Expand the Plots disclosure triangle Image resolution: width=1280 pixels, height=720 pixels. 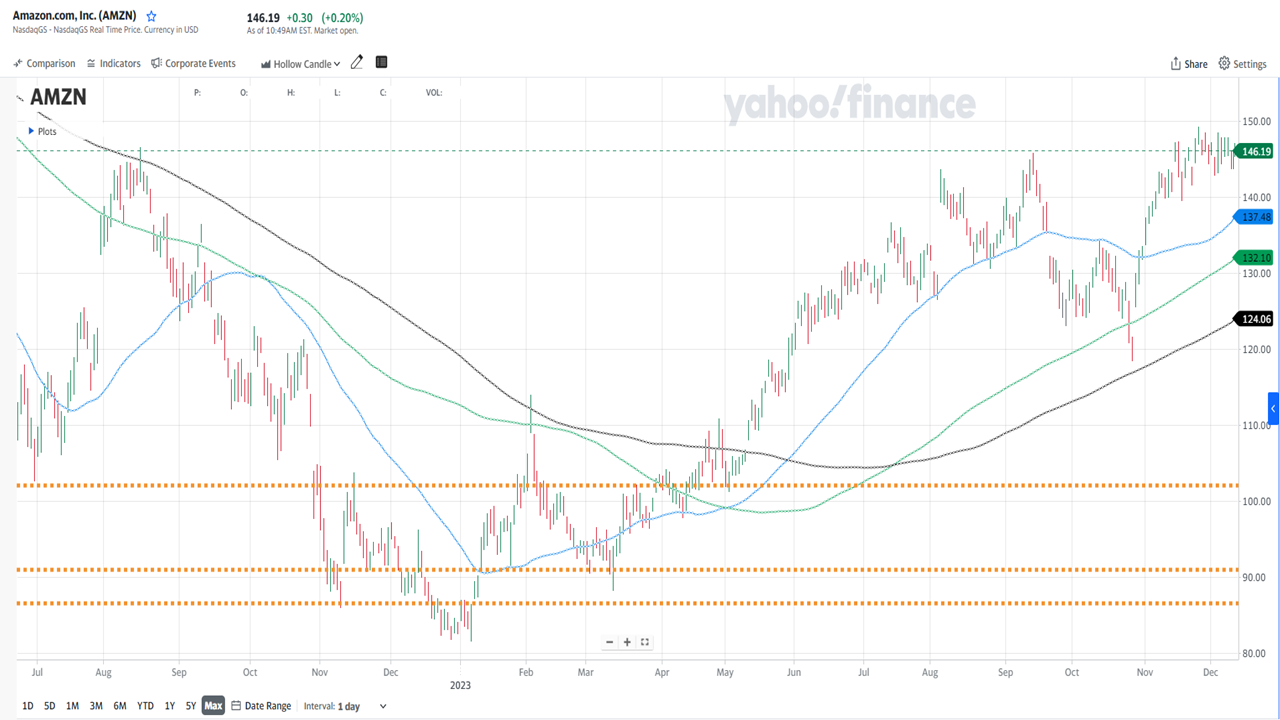tap(31, 131)
